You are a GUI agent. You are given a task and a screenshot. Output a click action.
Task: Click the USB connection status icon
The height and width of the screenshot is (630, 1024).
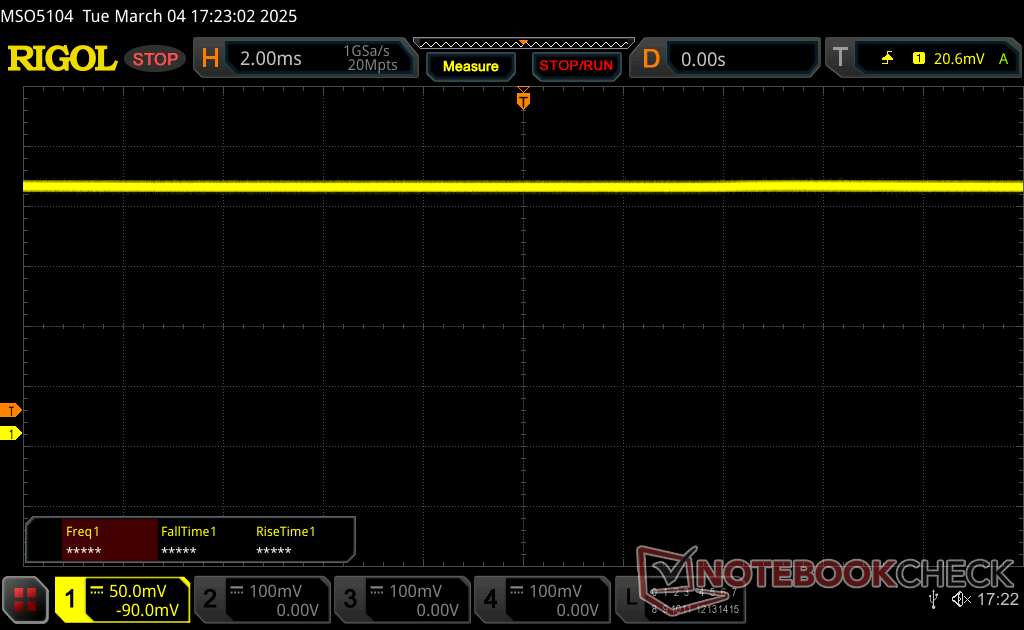point(933,599)
